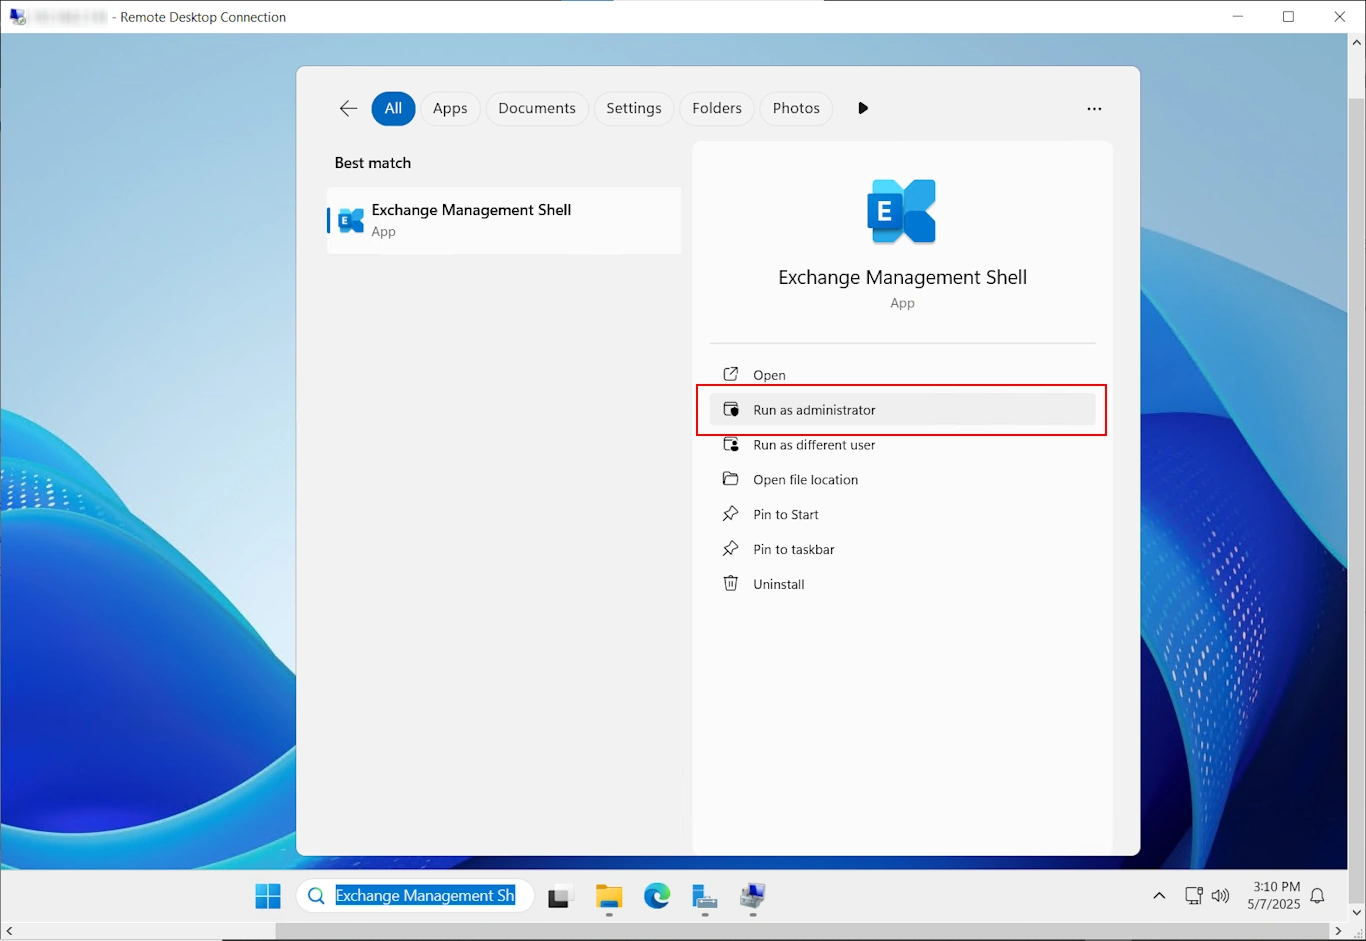Image resolution: width=1366 pixels, height=941 pixels.
Task: Open the Remote Desktop taskbar icon
Action: click(x=753, y=897)
